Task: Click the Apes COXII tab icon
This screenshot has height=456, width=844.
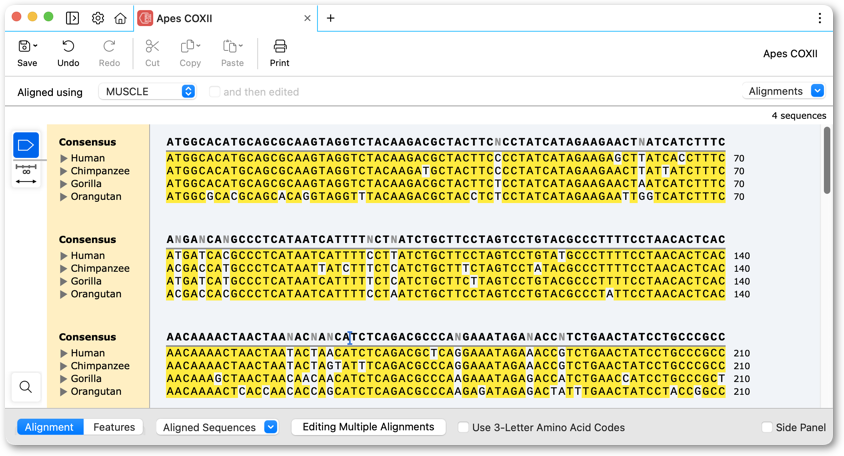Action: pos(145,18)
